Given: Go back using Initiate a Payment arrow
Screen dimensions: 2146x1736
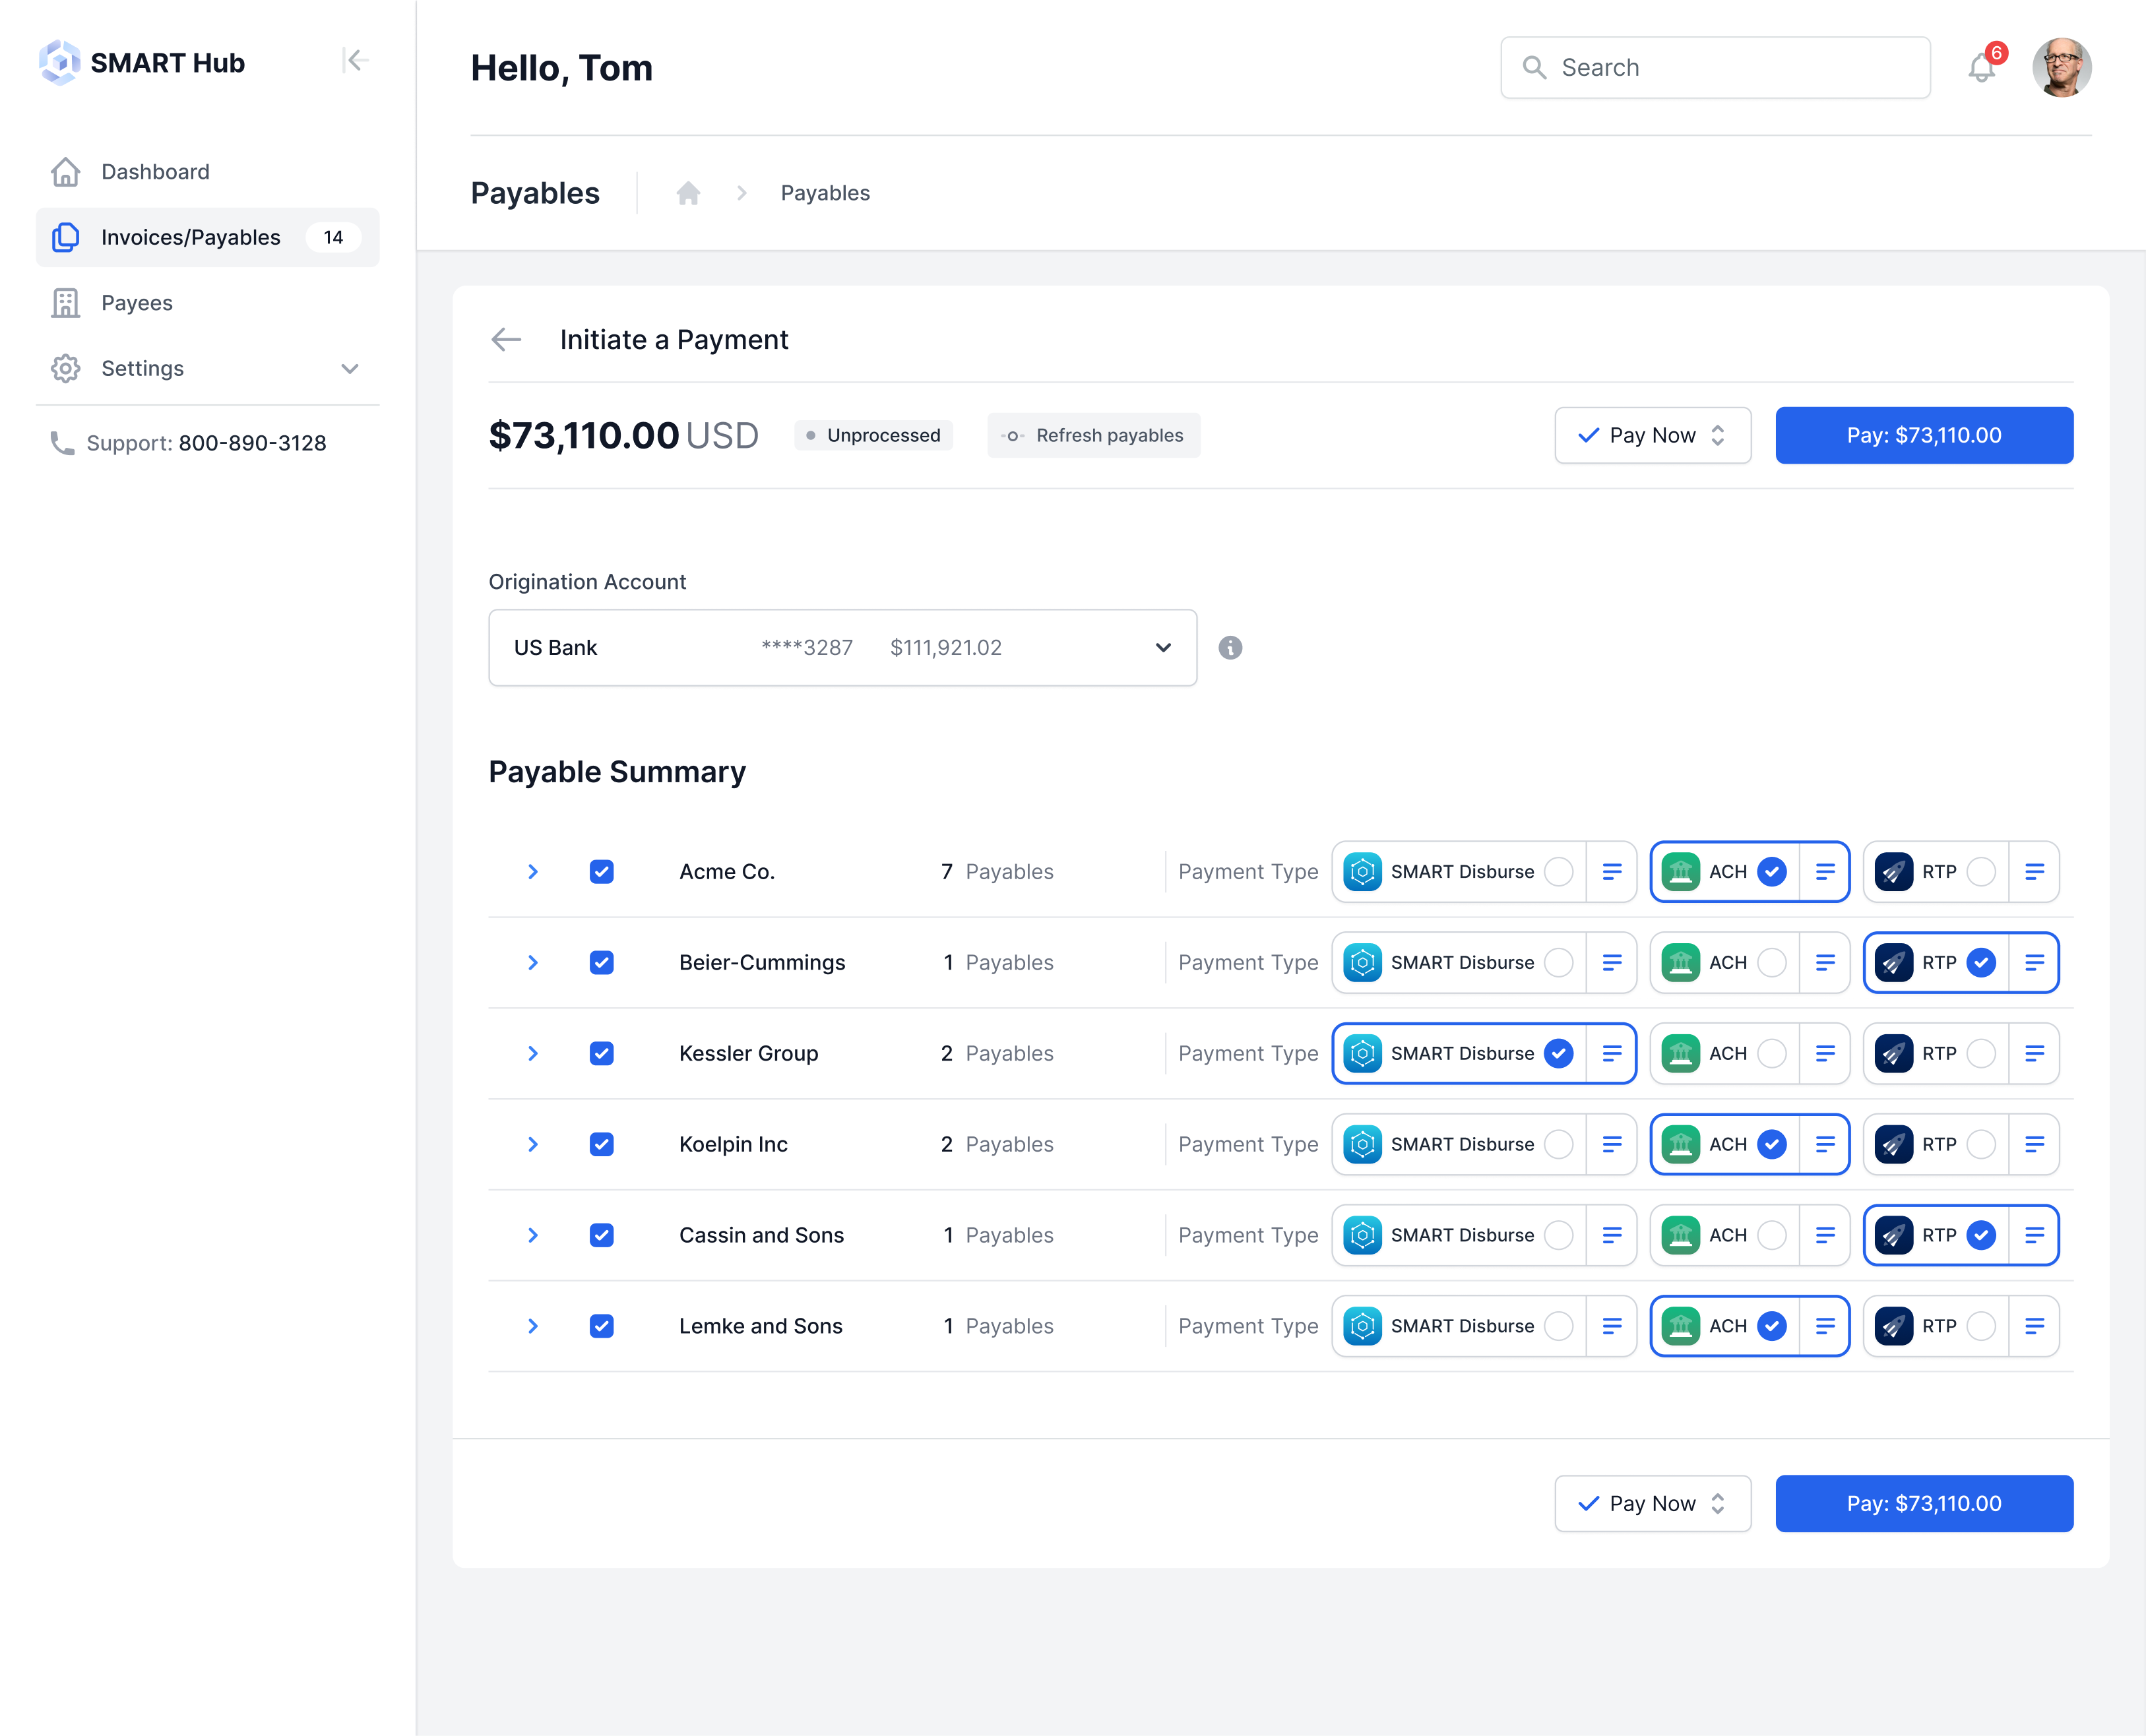Looking at the screenshot, I should pyautogui.click(x=507, y=340).
